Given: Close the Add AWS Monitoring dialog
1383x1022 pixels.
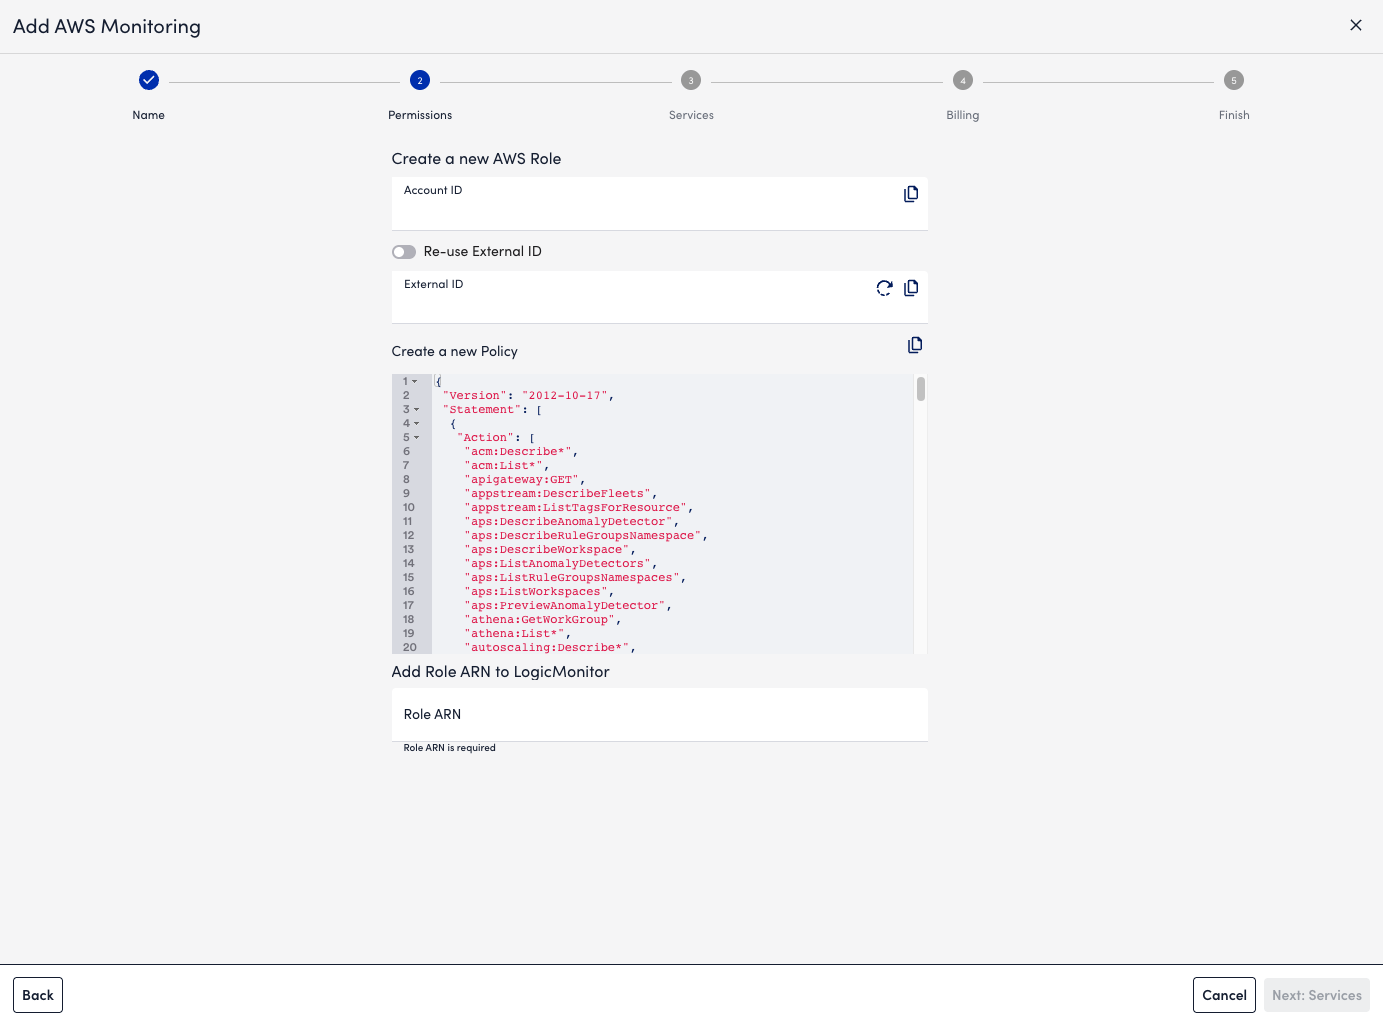Looking at the screenshot, I should [x=1355, y=25].
